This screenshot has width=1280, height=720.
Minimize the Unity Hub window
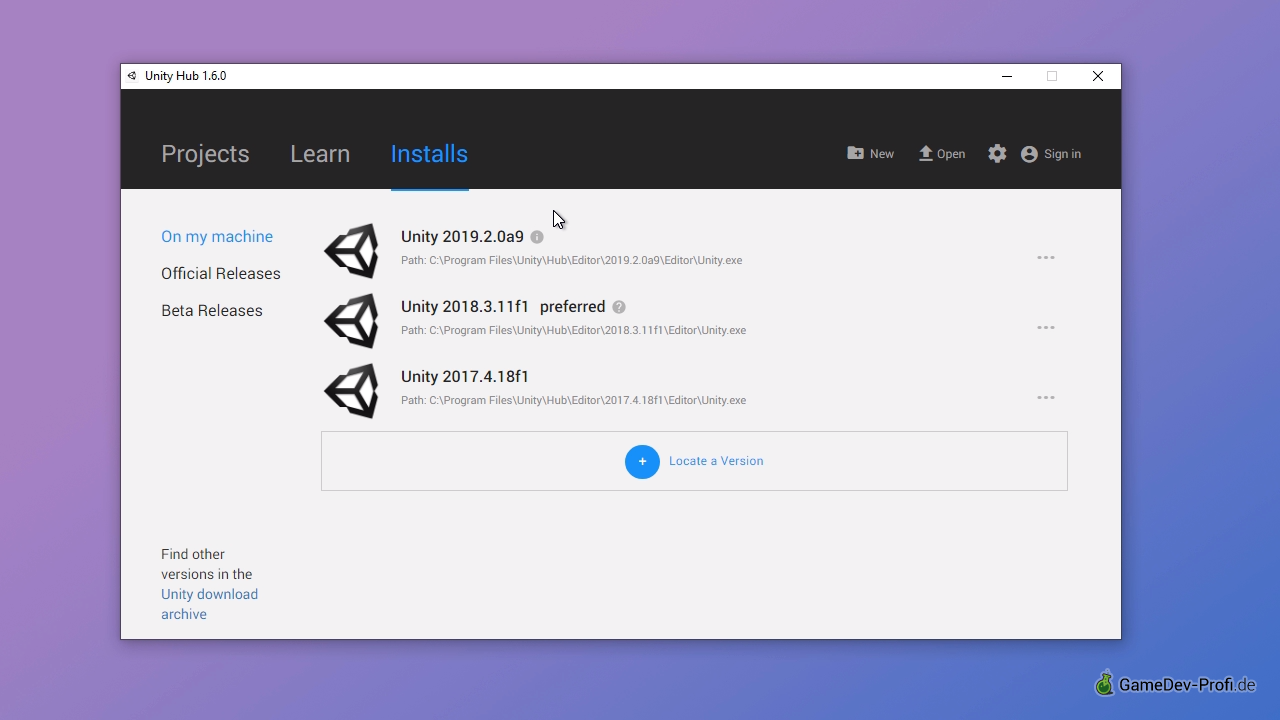tap(1007, 76)
